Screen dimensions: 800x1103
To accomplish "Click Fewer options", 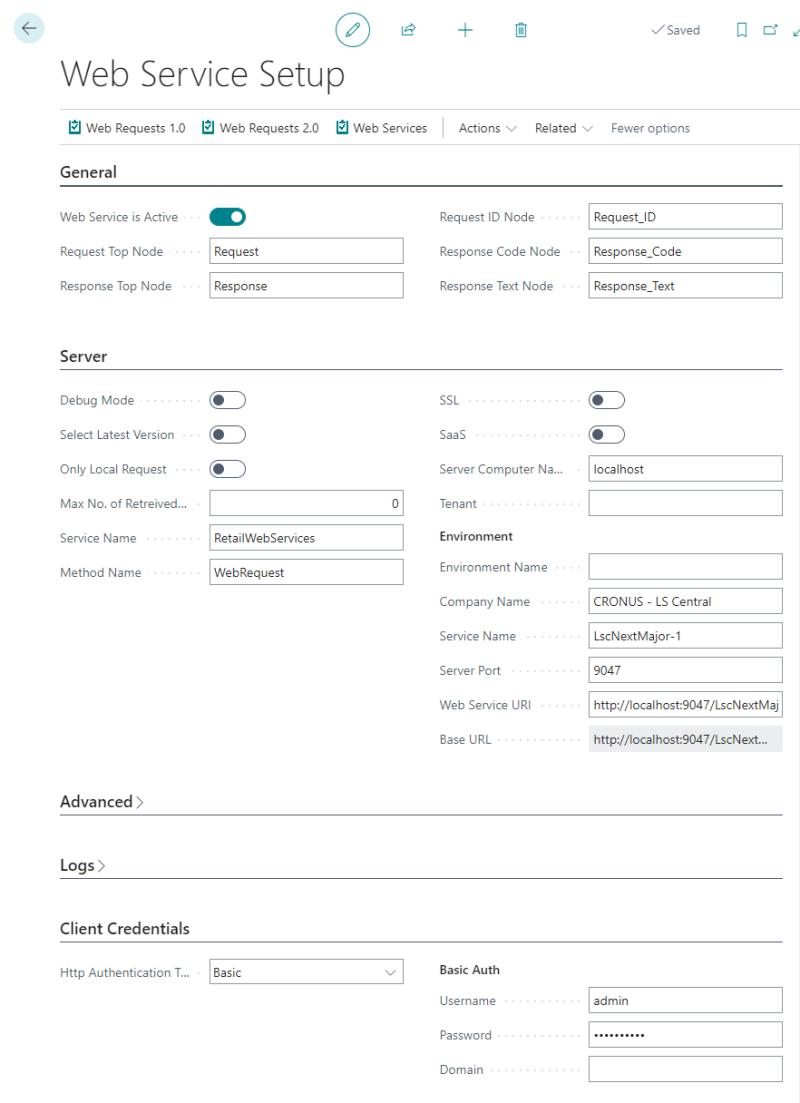I will coord(650,127).
